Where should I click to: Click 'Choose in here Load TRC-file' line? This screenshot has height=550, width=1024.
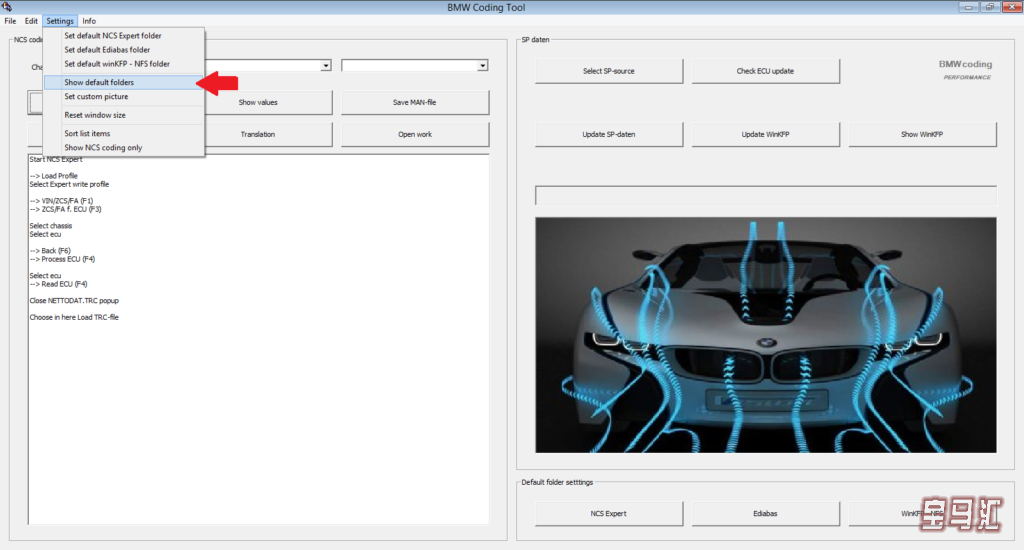pos(74,317)
